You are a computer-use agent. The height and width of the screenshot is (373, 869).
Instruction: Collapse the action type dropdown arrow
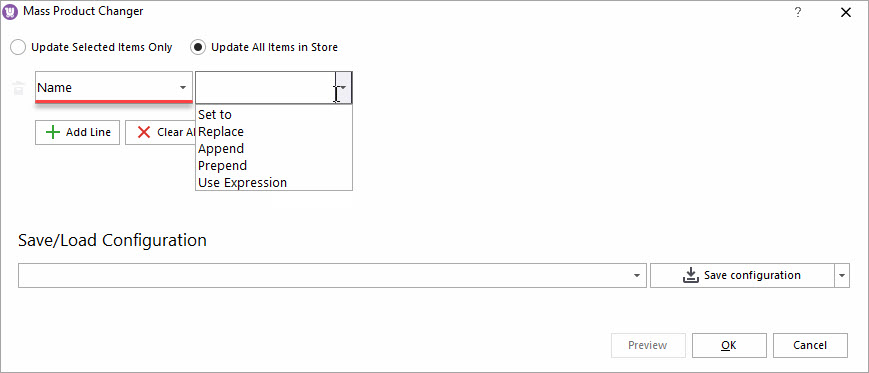343,88
